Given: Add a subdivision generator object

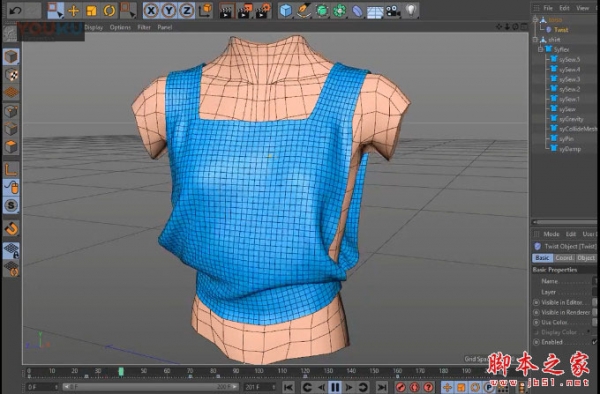Looking at the screenshot, I should (322, 11).
